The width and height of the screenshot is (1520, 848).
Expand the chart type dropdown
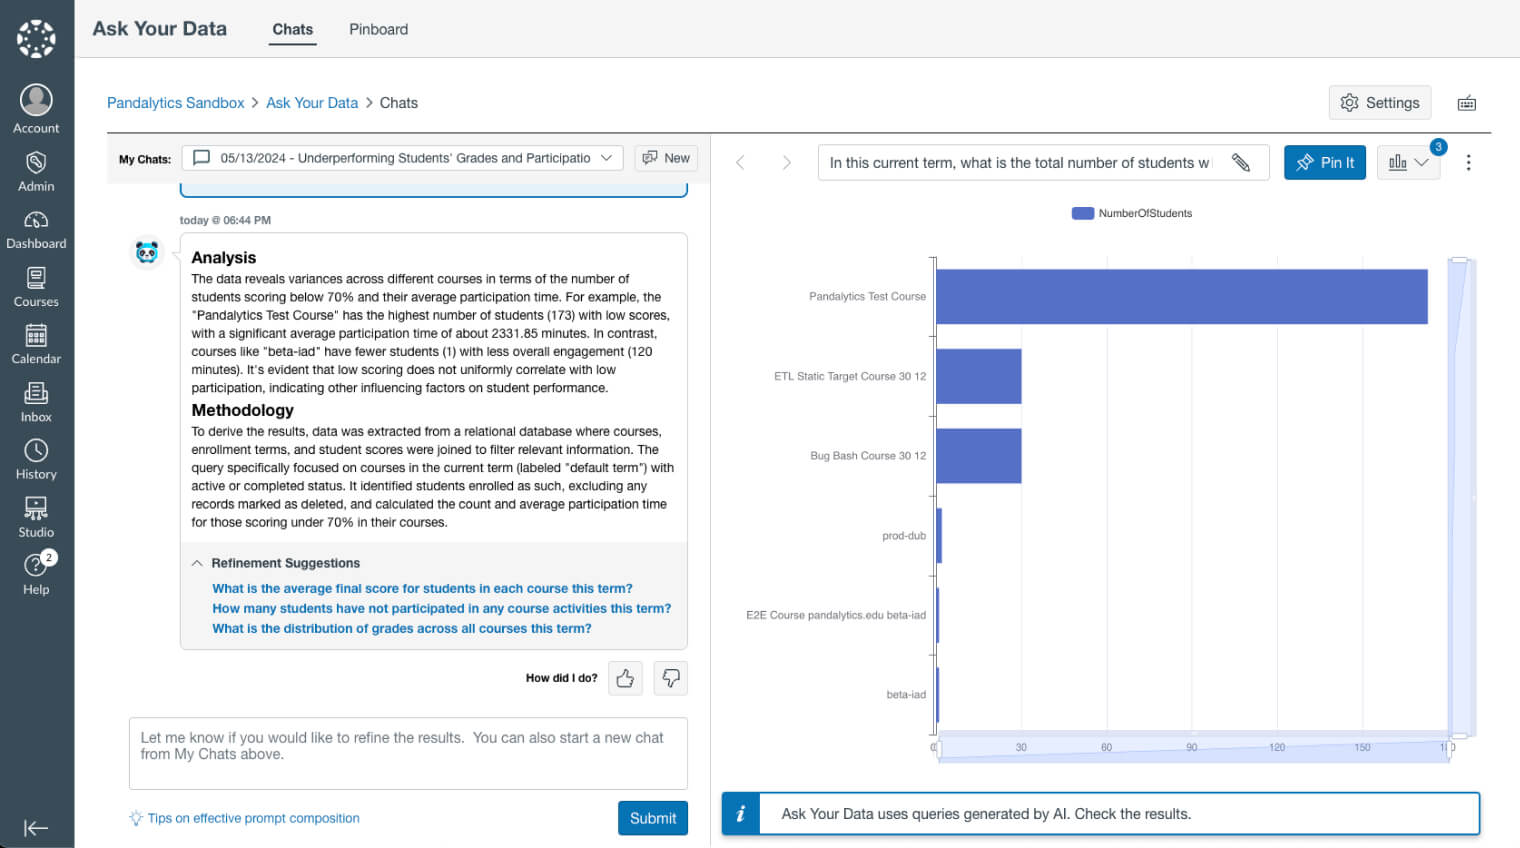pos(1408,162)
